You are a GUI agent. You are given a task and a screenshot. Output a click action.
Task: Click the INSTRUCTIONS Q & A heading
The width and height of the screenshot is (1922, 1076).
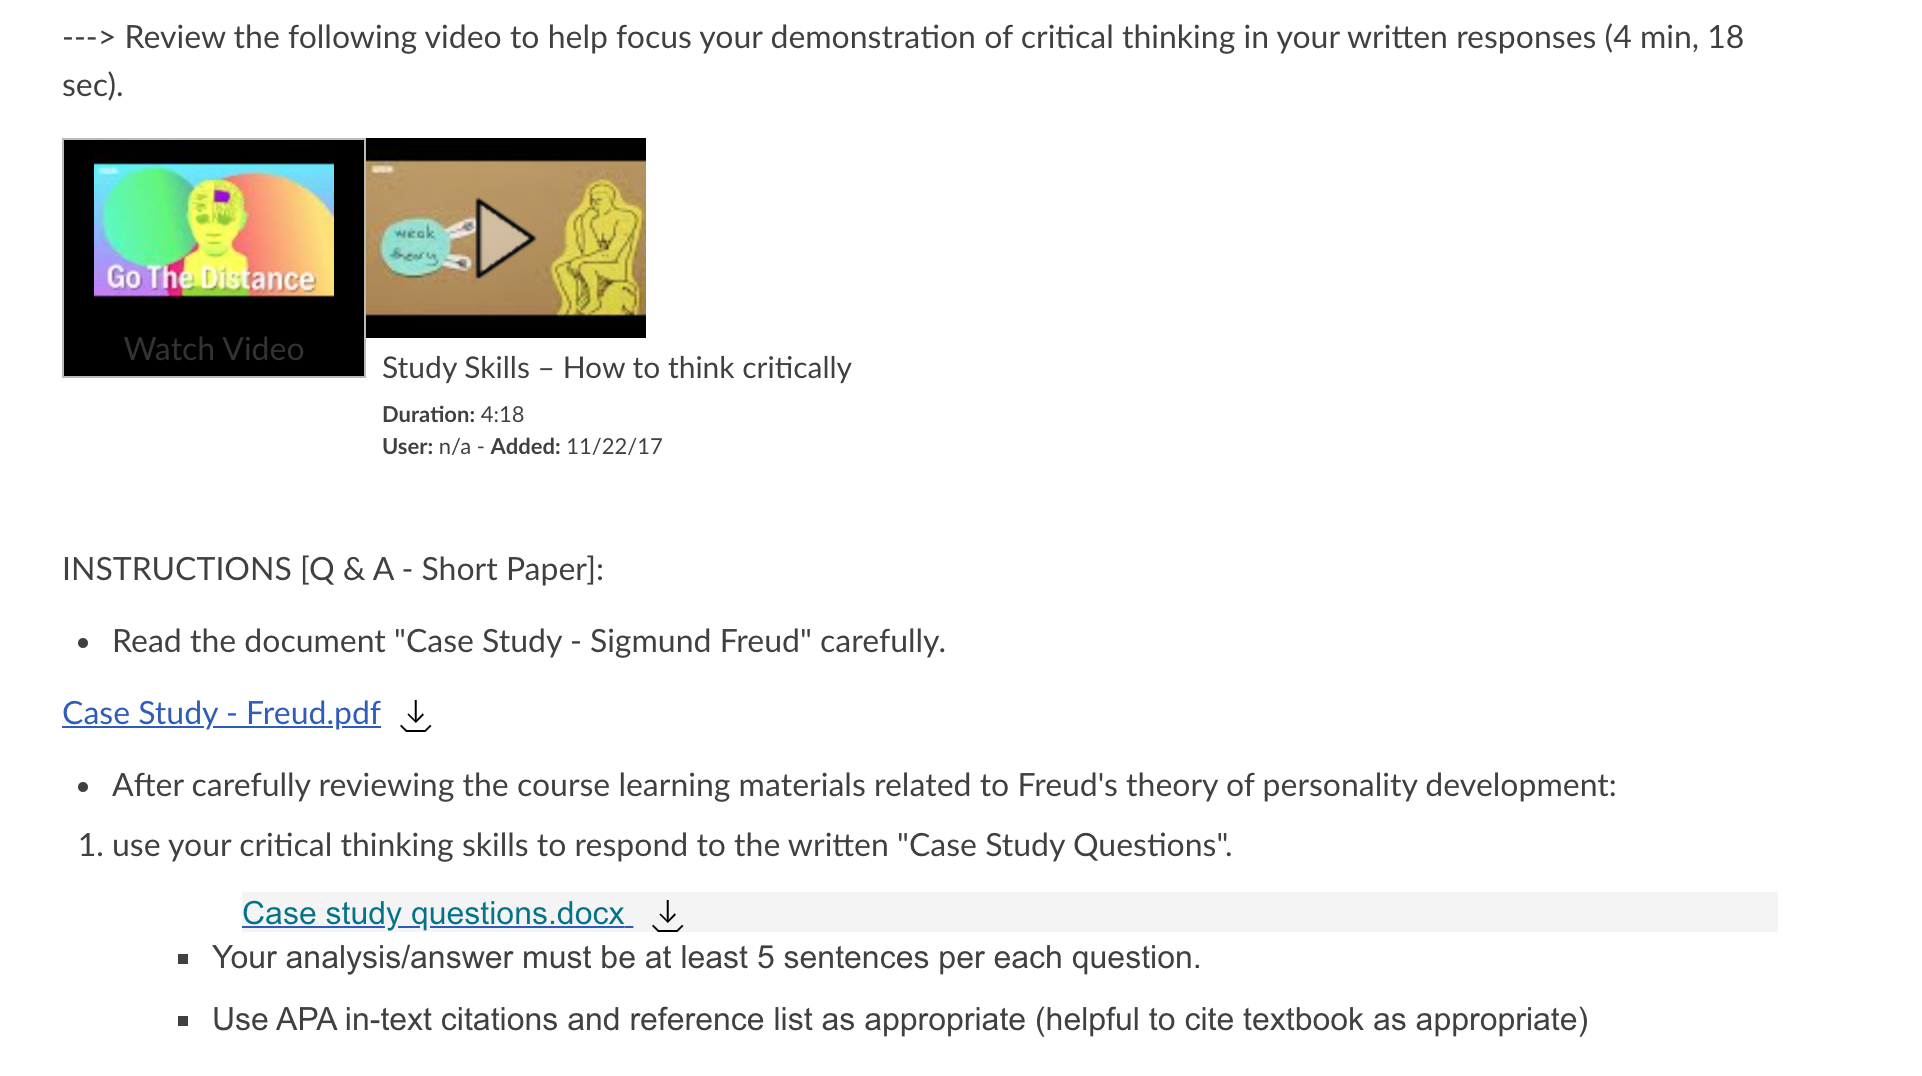coord(333,569)
